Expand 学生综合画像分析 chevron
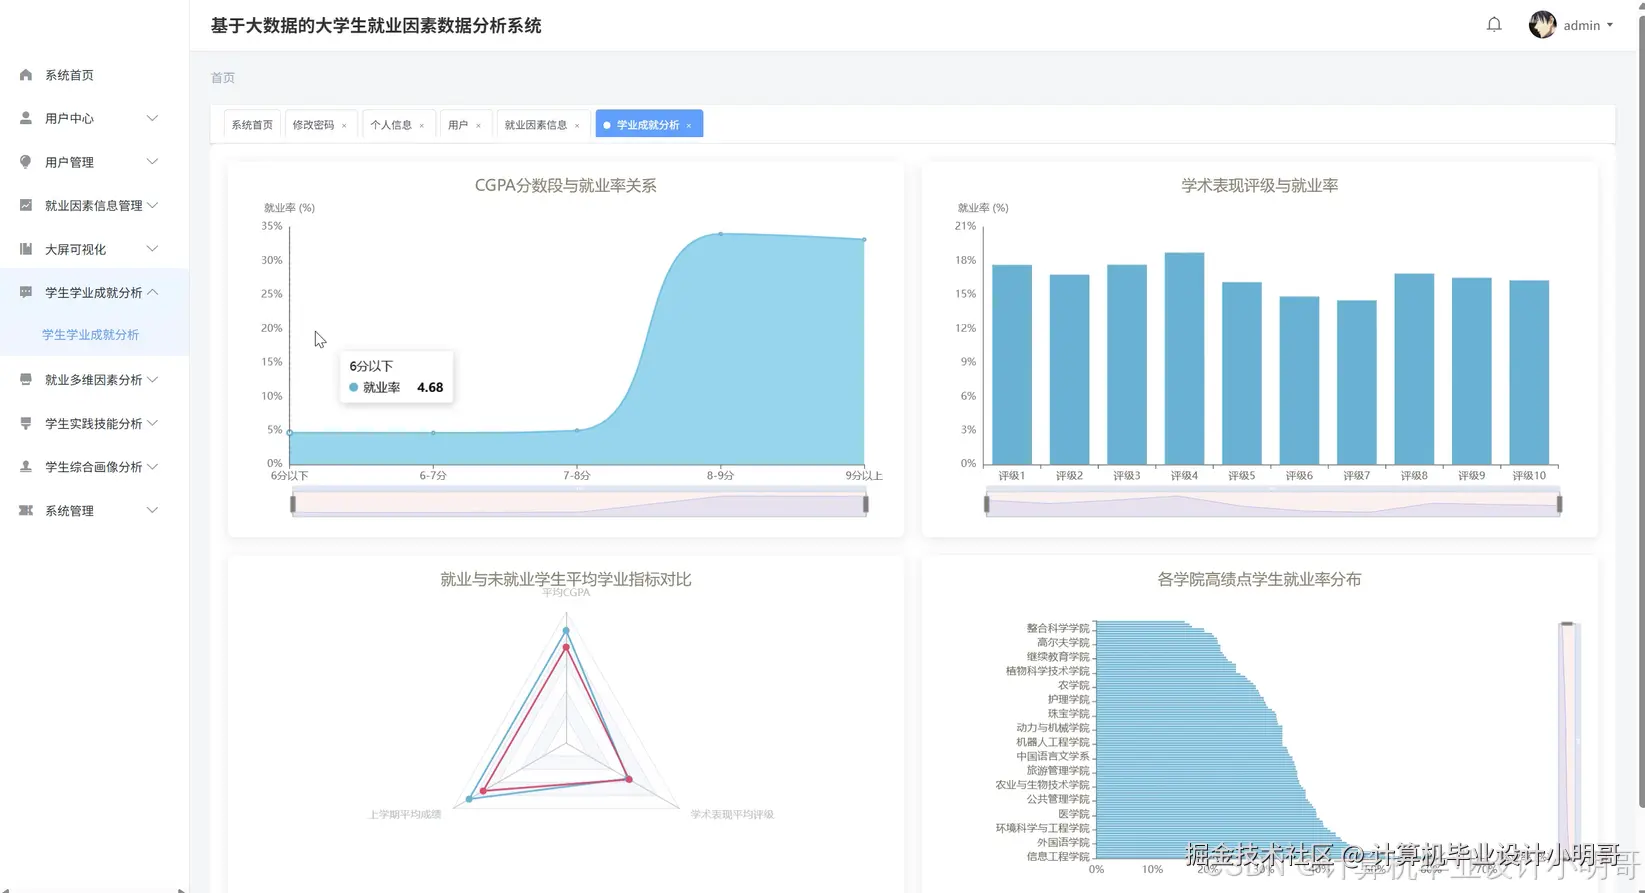 click(x=152, y=467)
